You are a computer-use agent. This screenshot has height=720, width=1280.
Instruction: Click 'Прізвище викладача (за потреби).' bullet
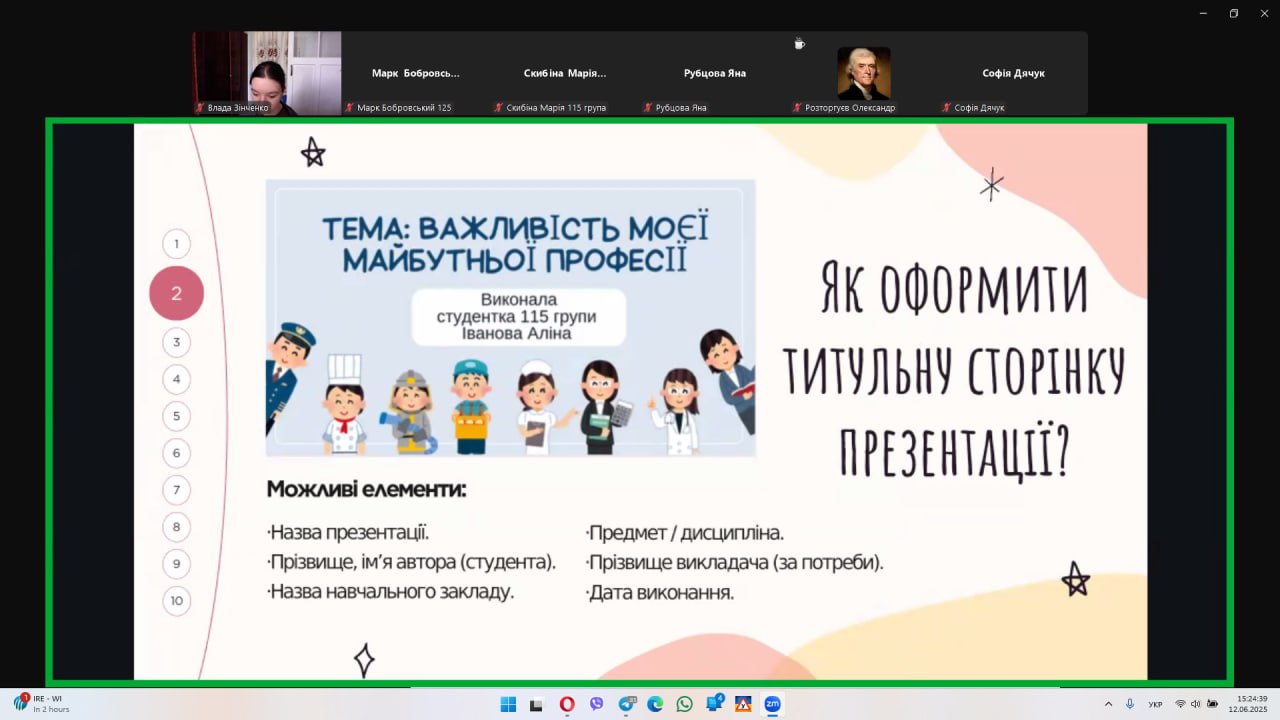[735, 563]
